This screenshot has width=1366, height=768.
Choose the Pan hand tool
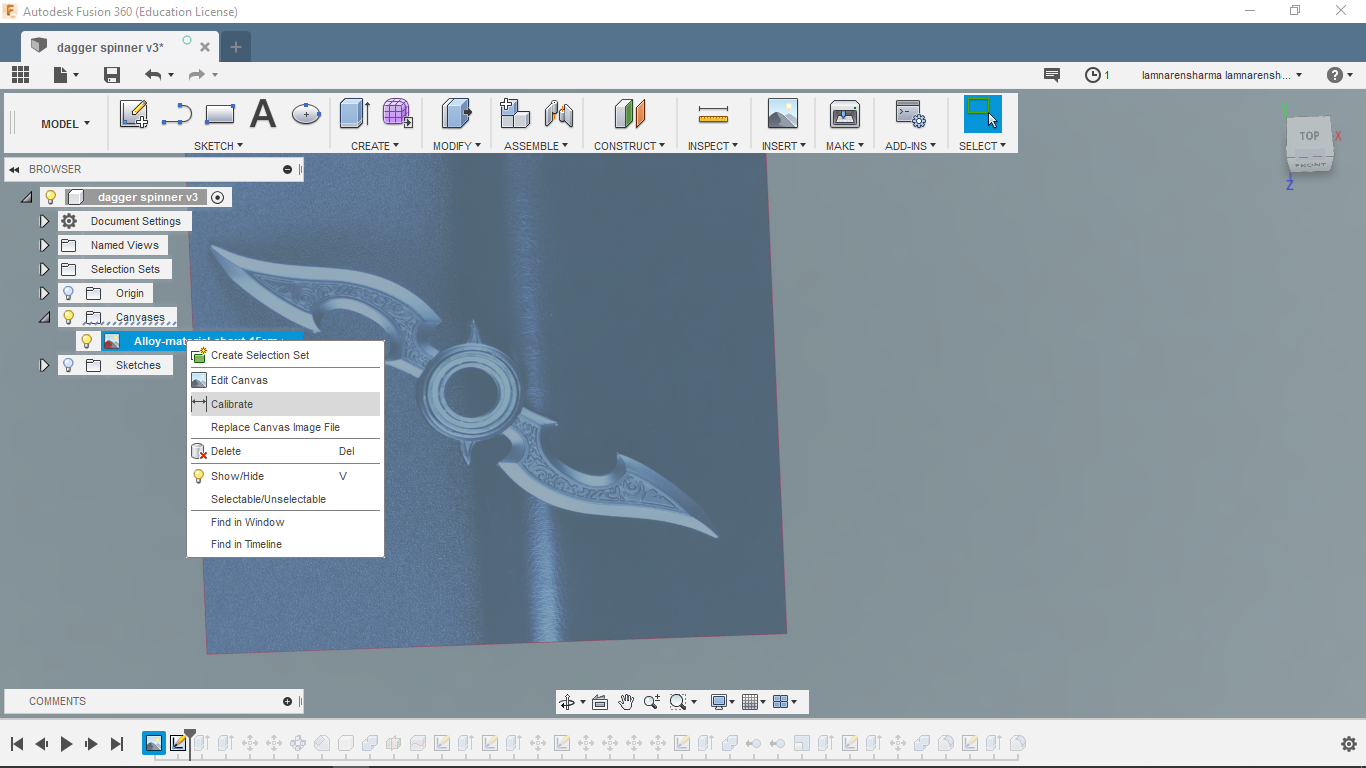(x=626, y=702)
